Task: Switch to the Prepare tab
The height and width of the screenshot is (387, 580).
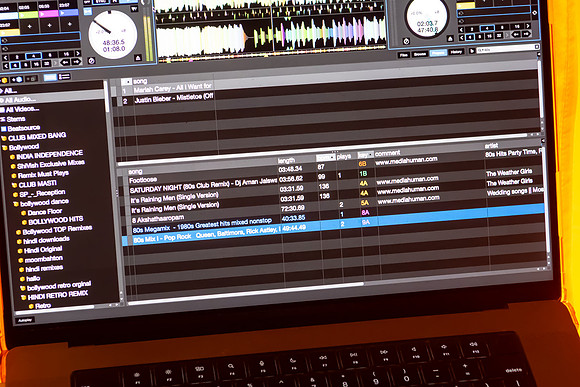Action: click(x=438, y=53)
